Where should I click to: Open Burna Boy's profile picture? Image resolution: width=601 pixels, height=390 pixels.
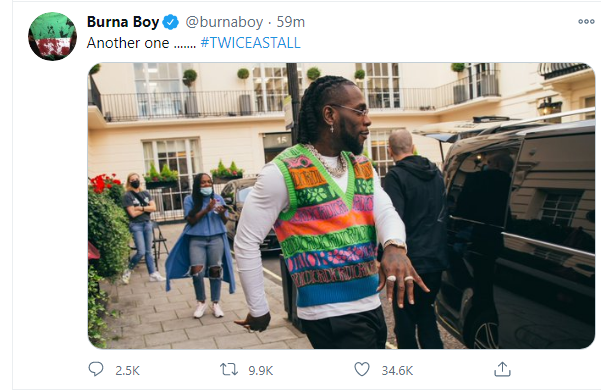click(53, 36)
